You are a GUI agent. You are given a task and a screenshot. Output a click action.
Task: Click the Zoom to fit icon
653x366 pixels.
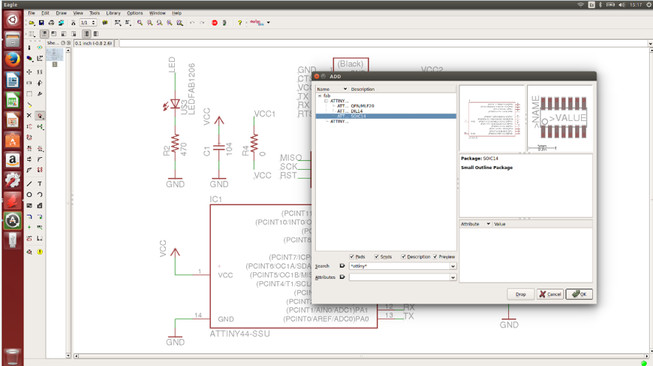tap(140, 22)
